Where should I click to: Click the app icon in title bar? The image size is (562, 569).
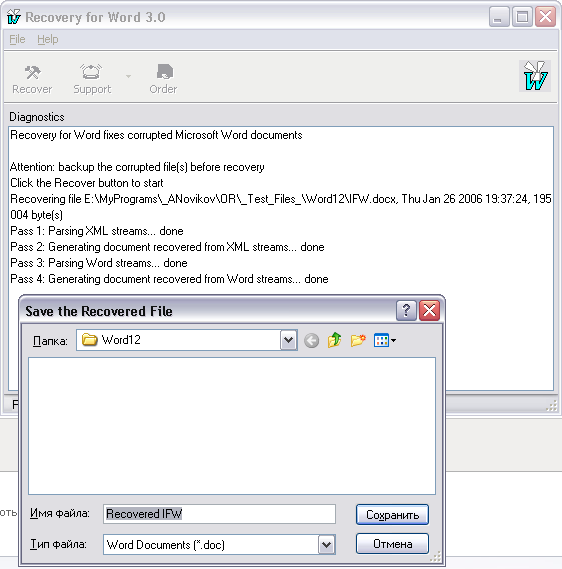[x=14, y=17]
